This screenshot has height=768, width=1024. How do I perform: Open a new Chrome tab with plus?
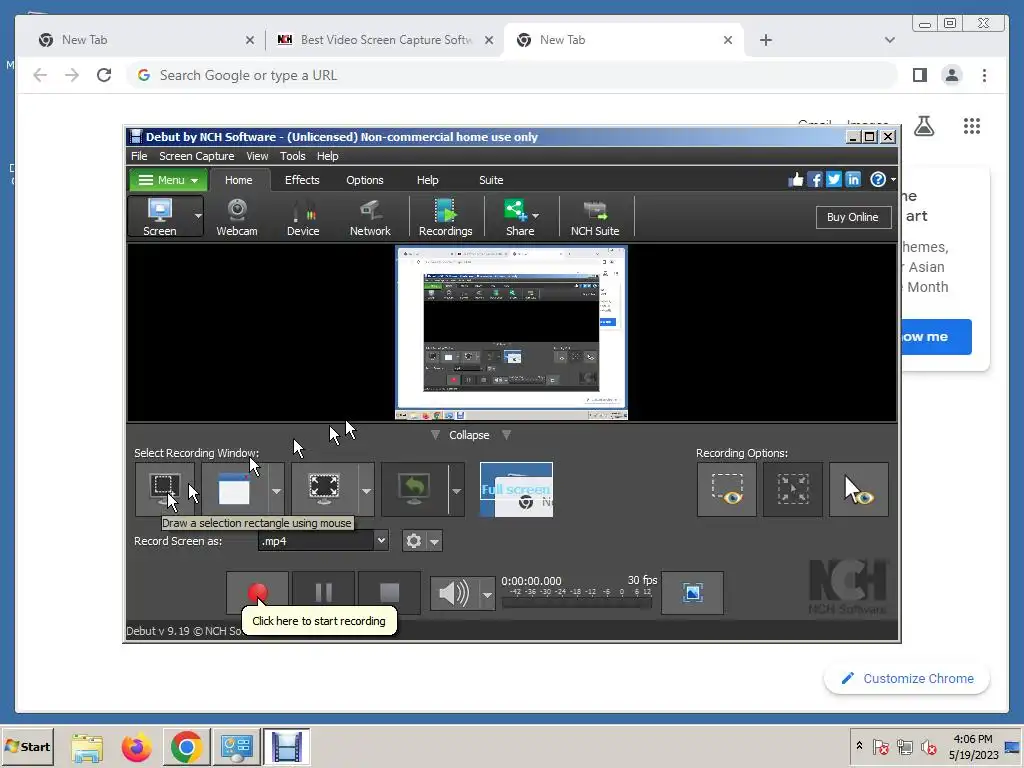click(765, 40)
